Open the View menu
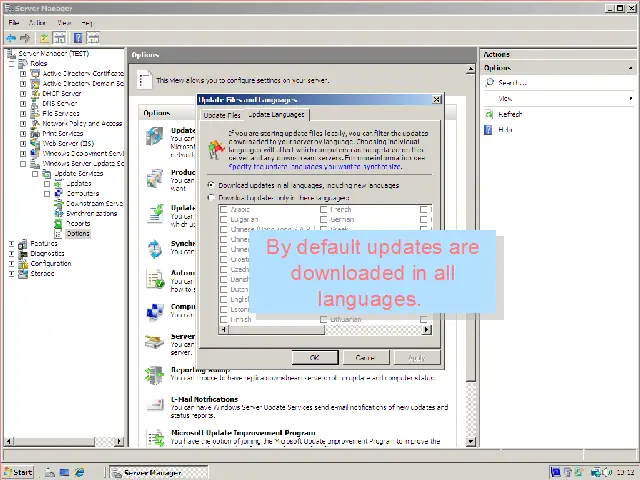Screen dimensions: 640x480 (x=64, y=23)
